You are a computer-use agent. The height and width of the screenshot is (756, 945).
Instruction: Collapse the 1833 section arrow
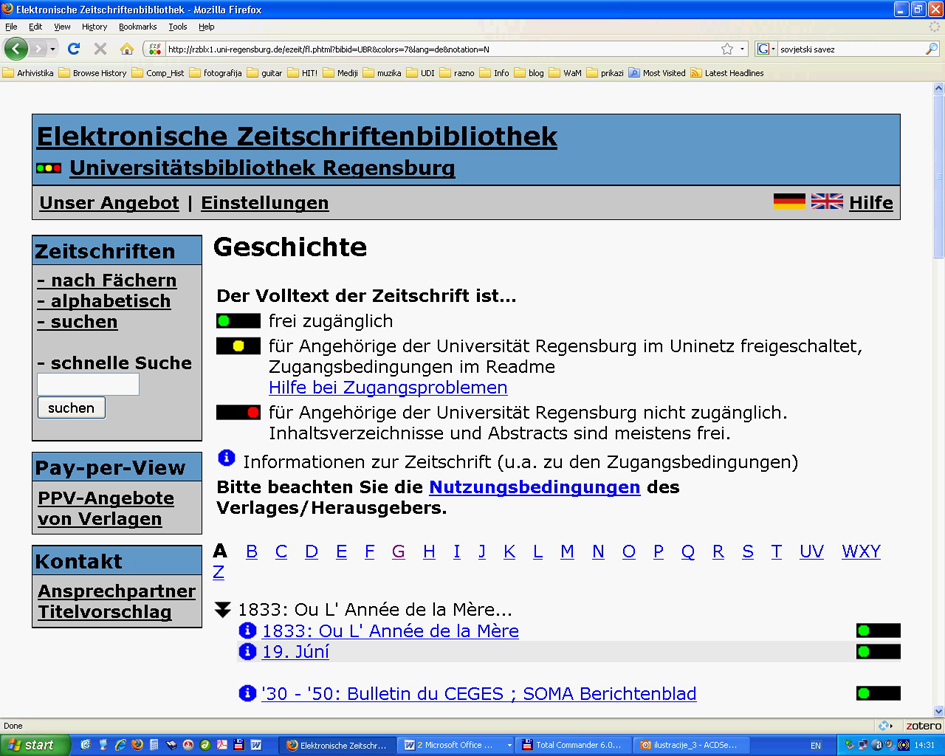[222, 610]
